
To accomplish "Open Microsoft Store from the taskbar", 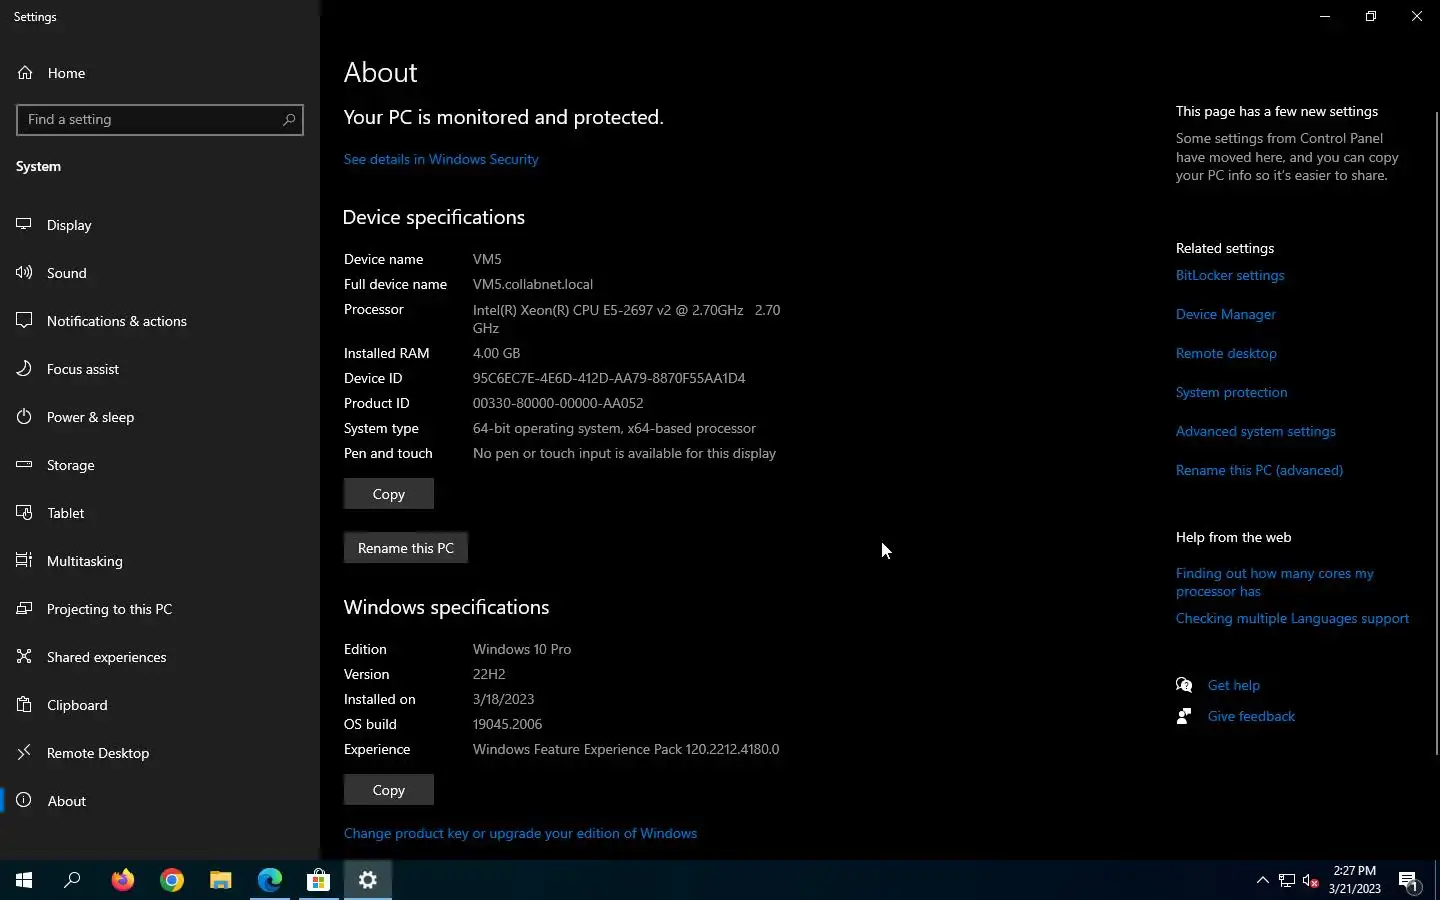I will click(319, 880).
